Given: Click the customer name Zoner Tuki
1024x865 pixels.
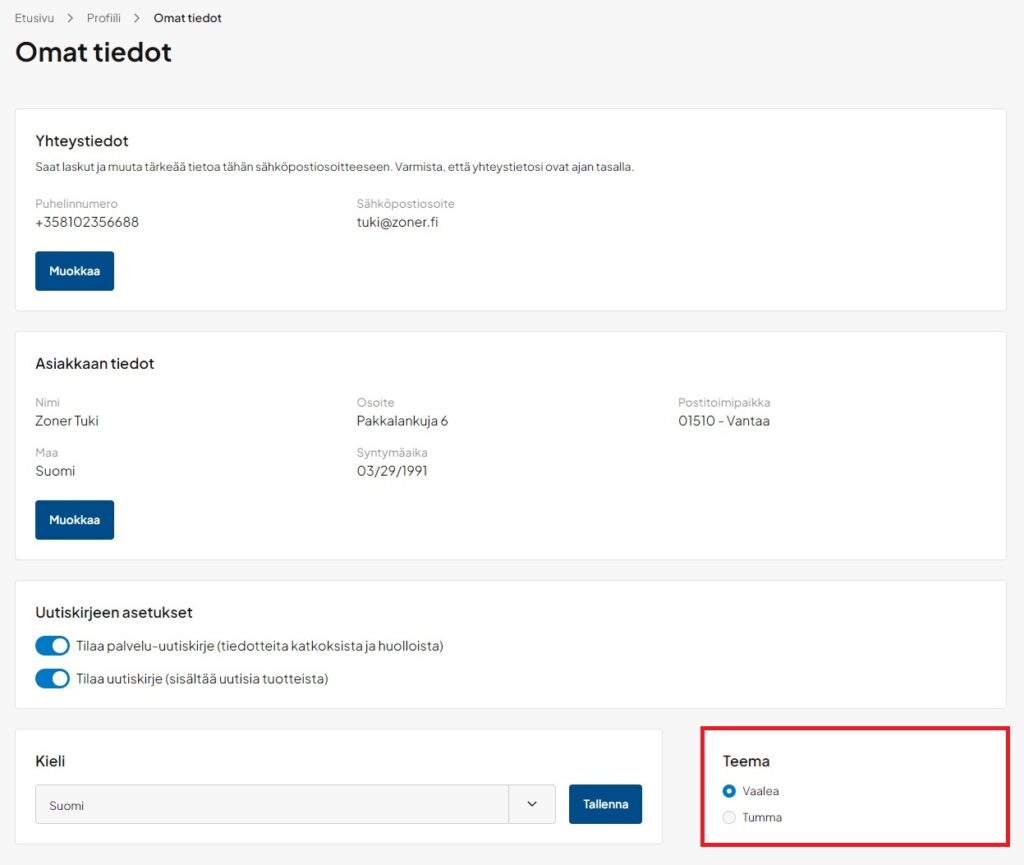Looking at the screenshot, I should click(x=67, y=421).
